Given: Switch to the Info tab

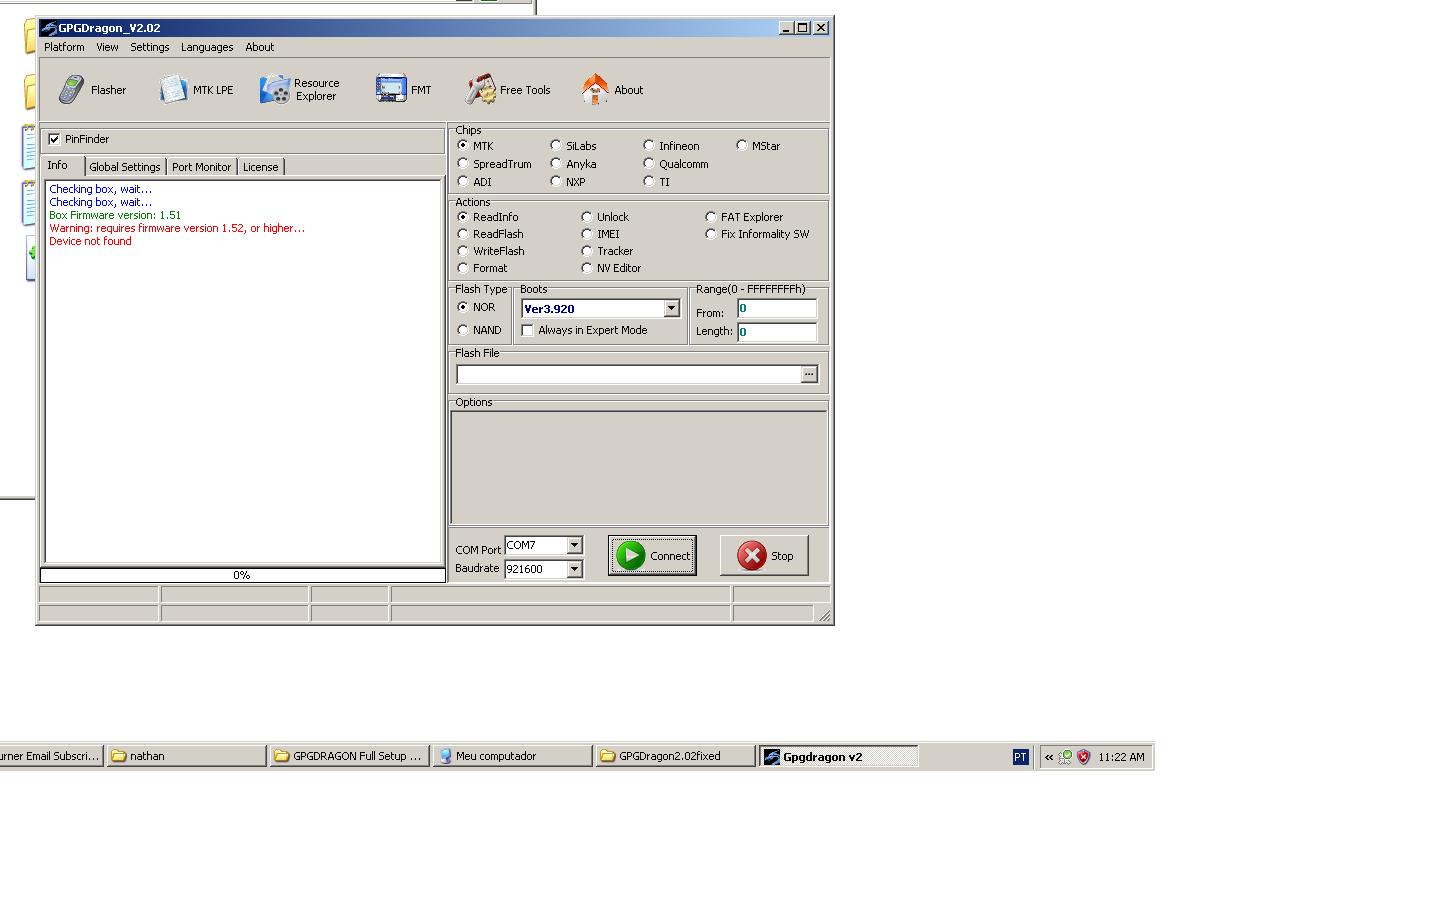Looking at the screenshot, I should click(62, 165).
